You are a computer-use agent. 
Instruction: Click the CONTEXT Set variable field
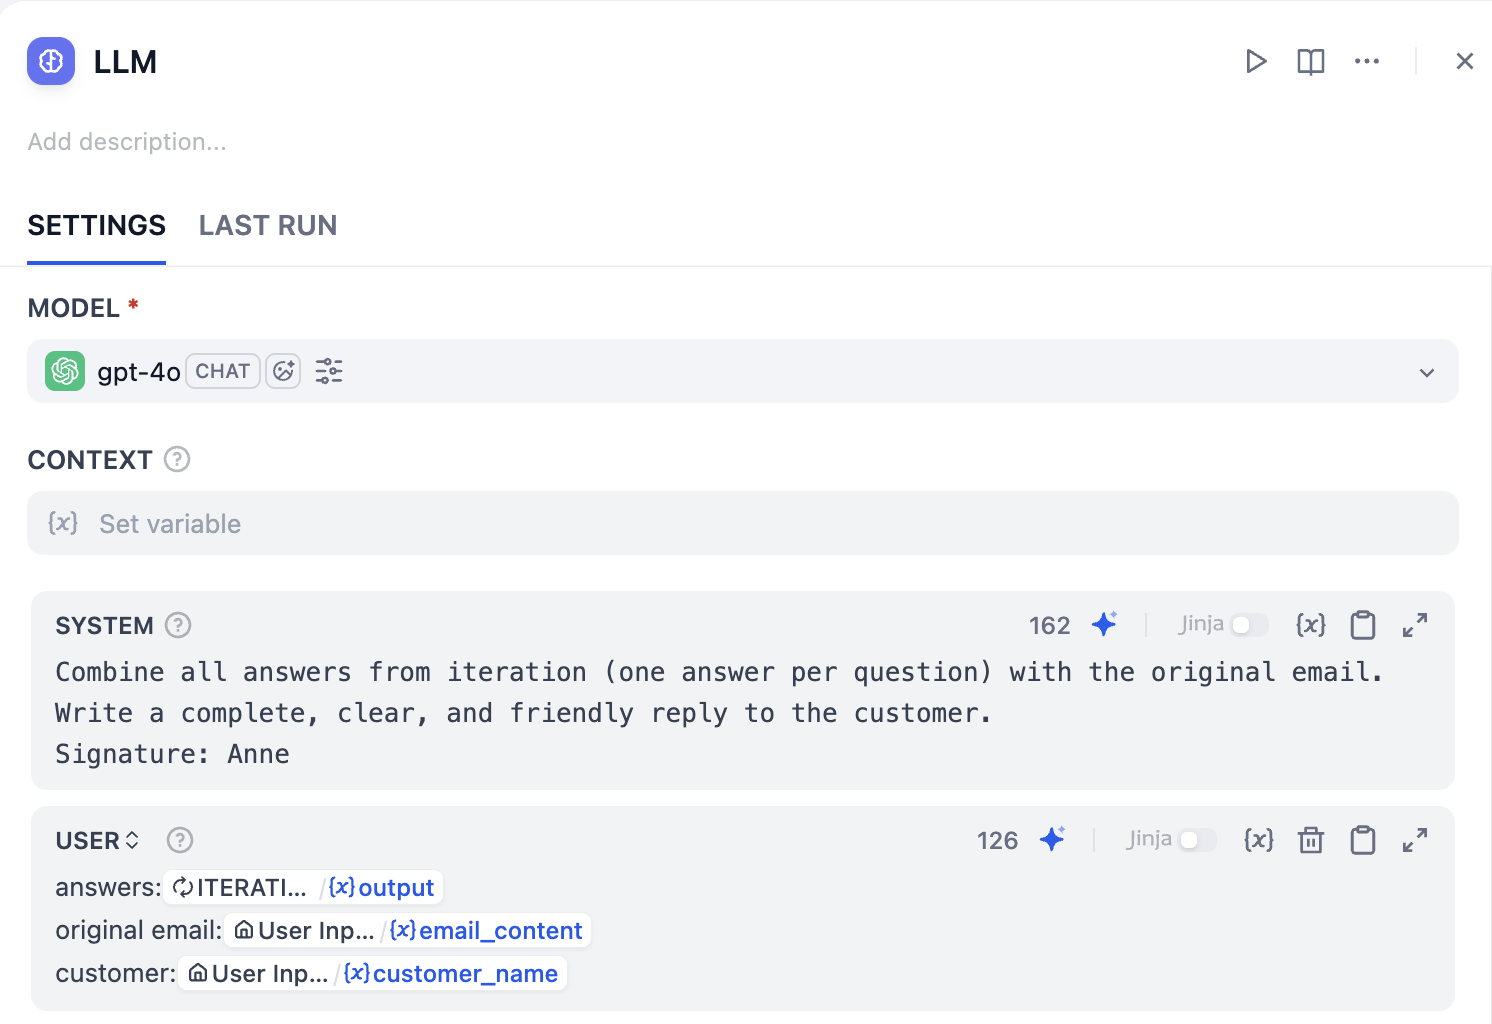(x=742, y=524)
